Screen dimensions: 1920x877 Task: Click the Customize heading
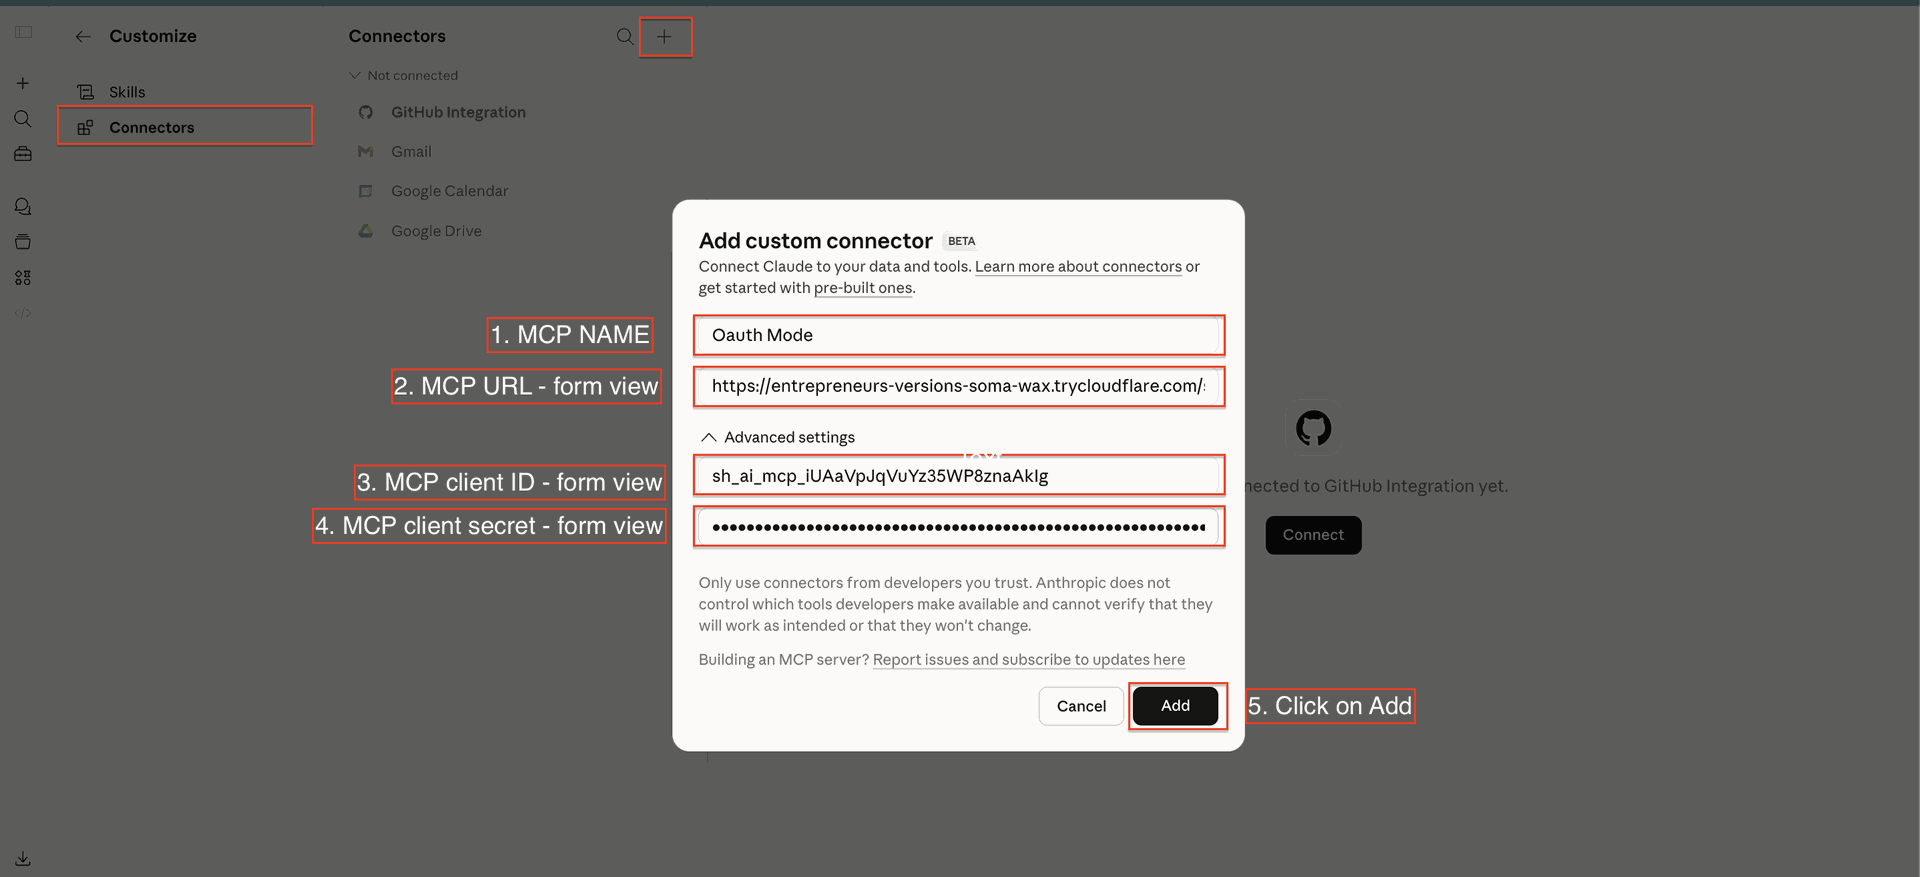point(153,37)
